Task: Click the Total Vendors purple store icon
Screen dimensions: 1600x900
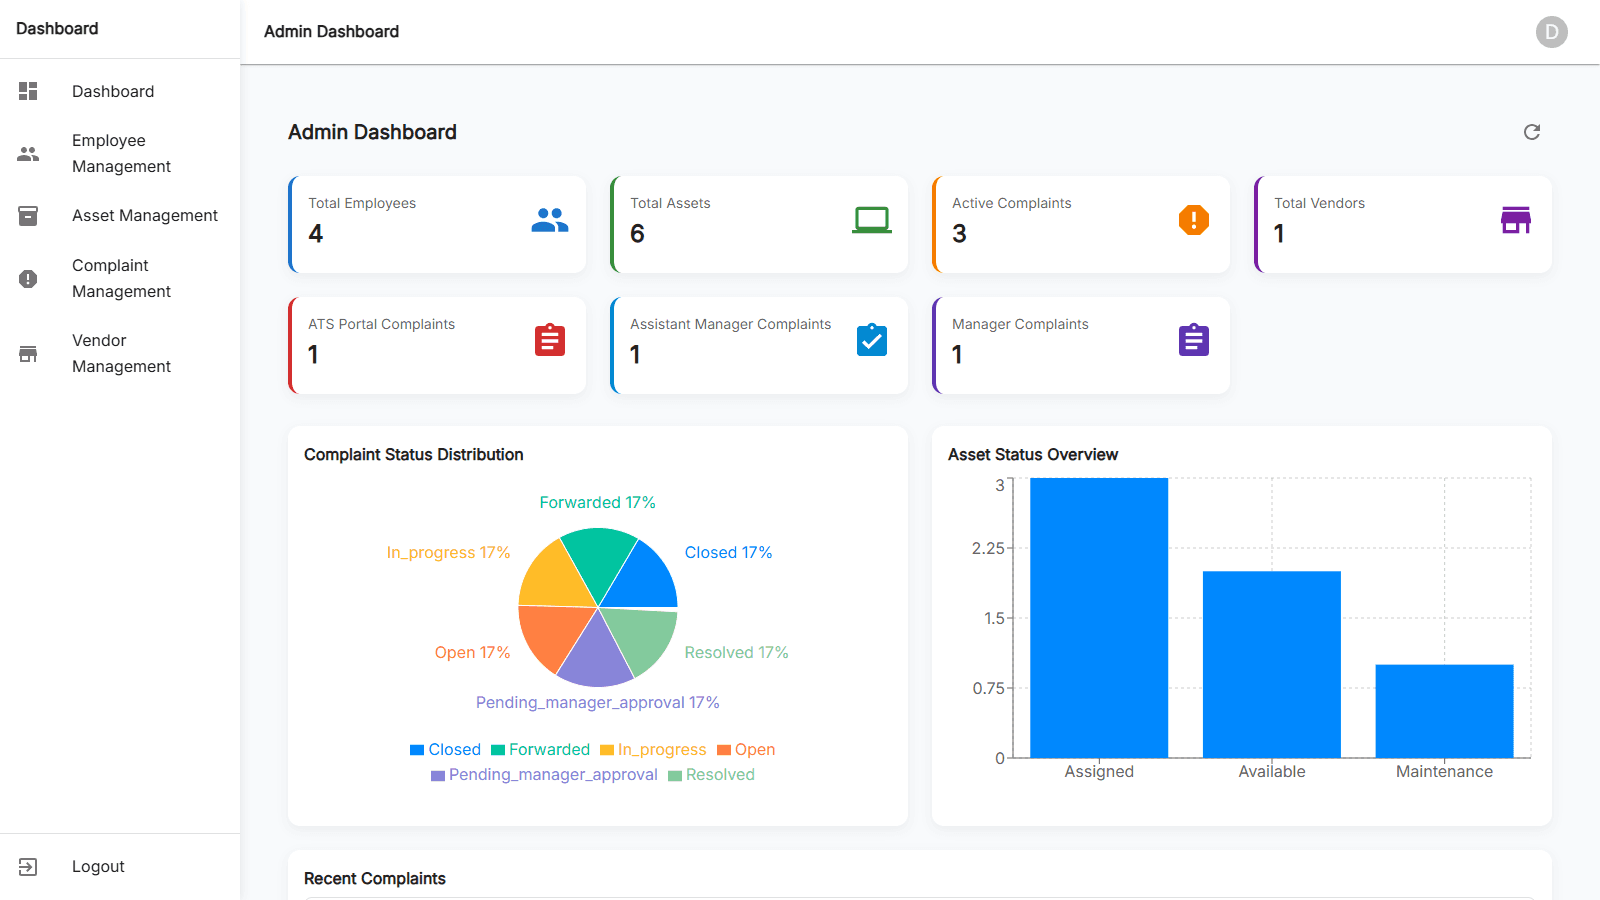Action: (1516, 220)
